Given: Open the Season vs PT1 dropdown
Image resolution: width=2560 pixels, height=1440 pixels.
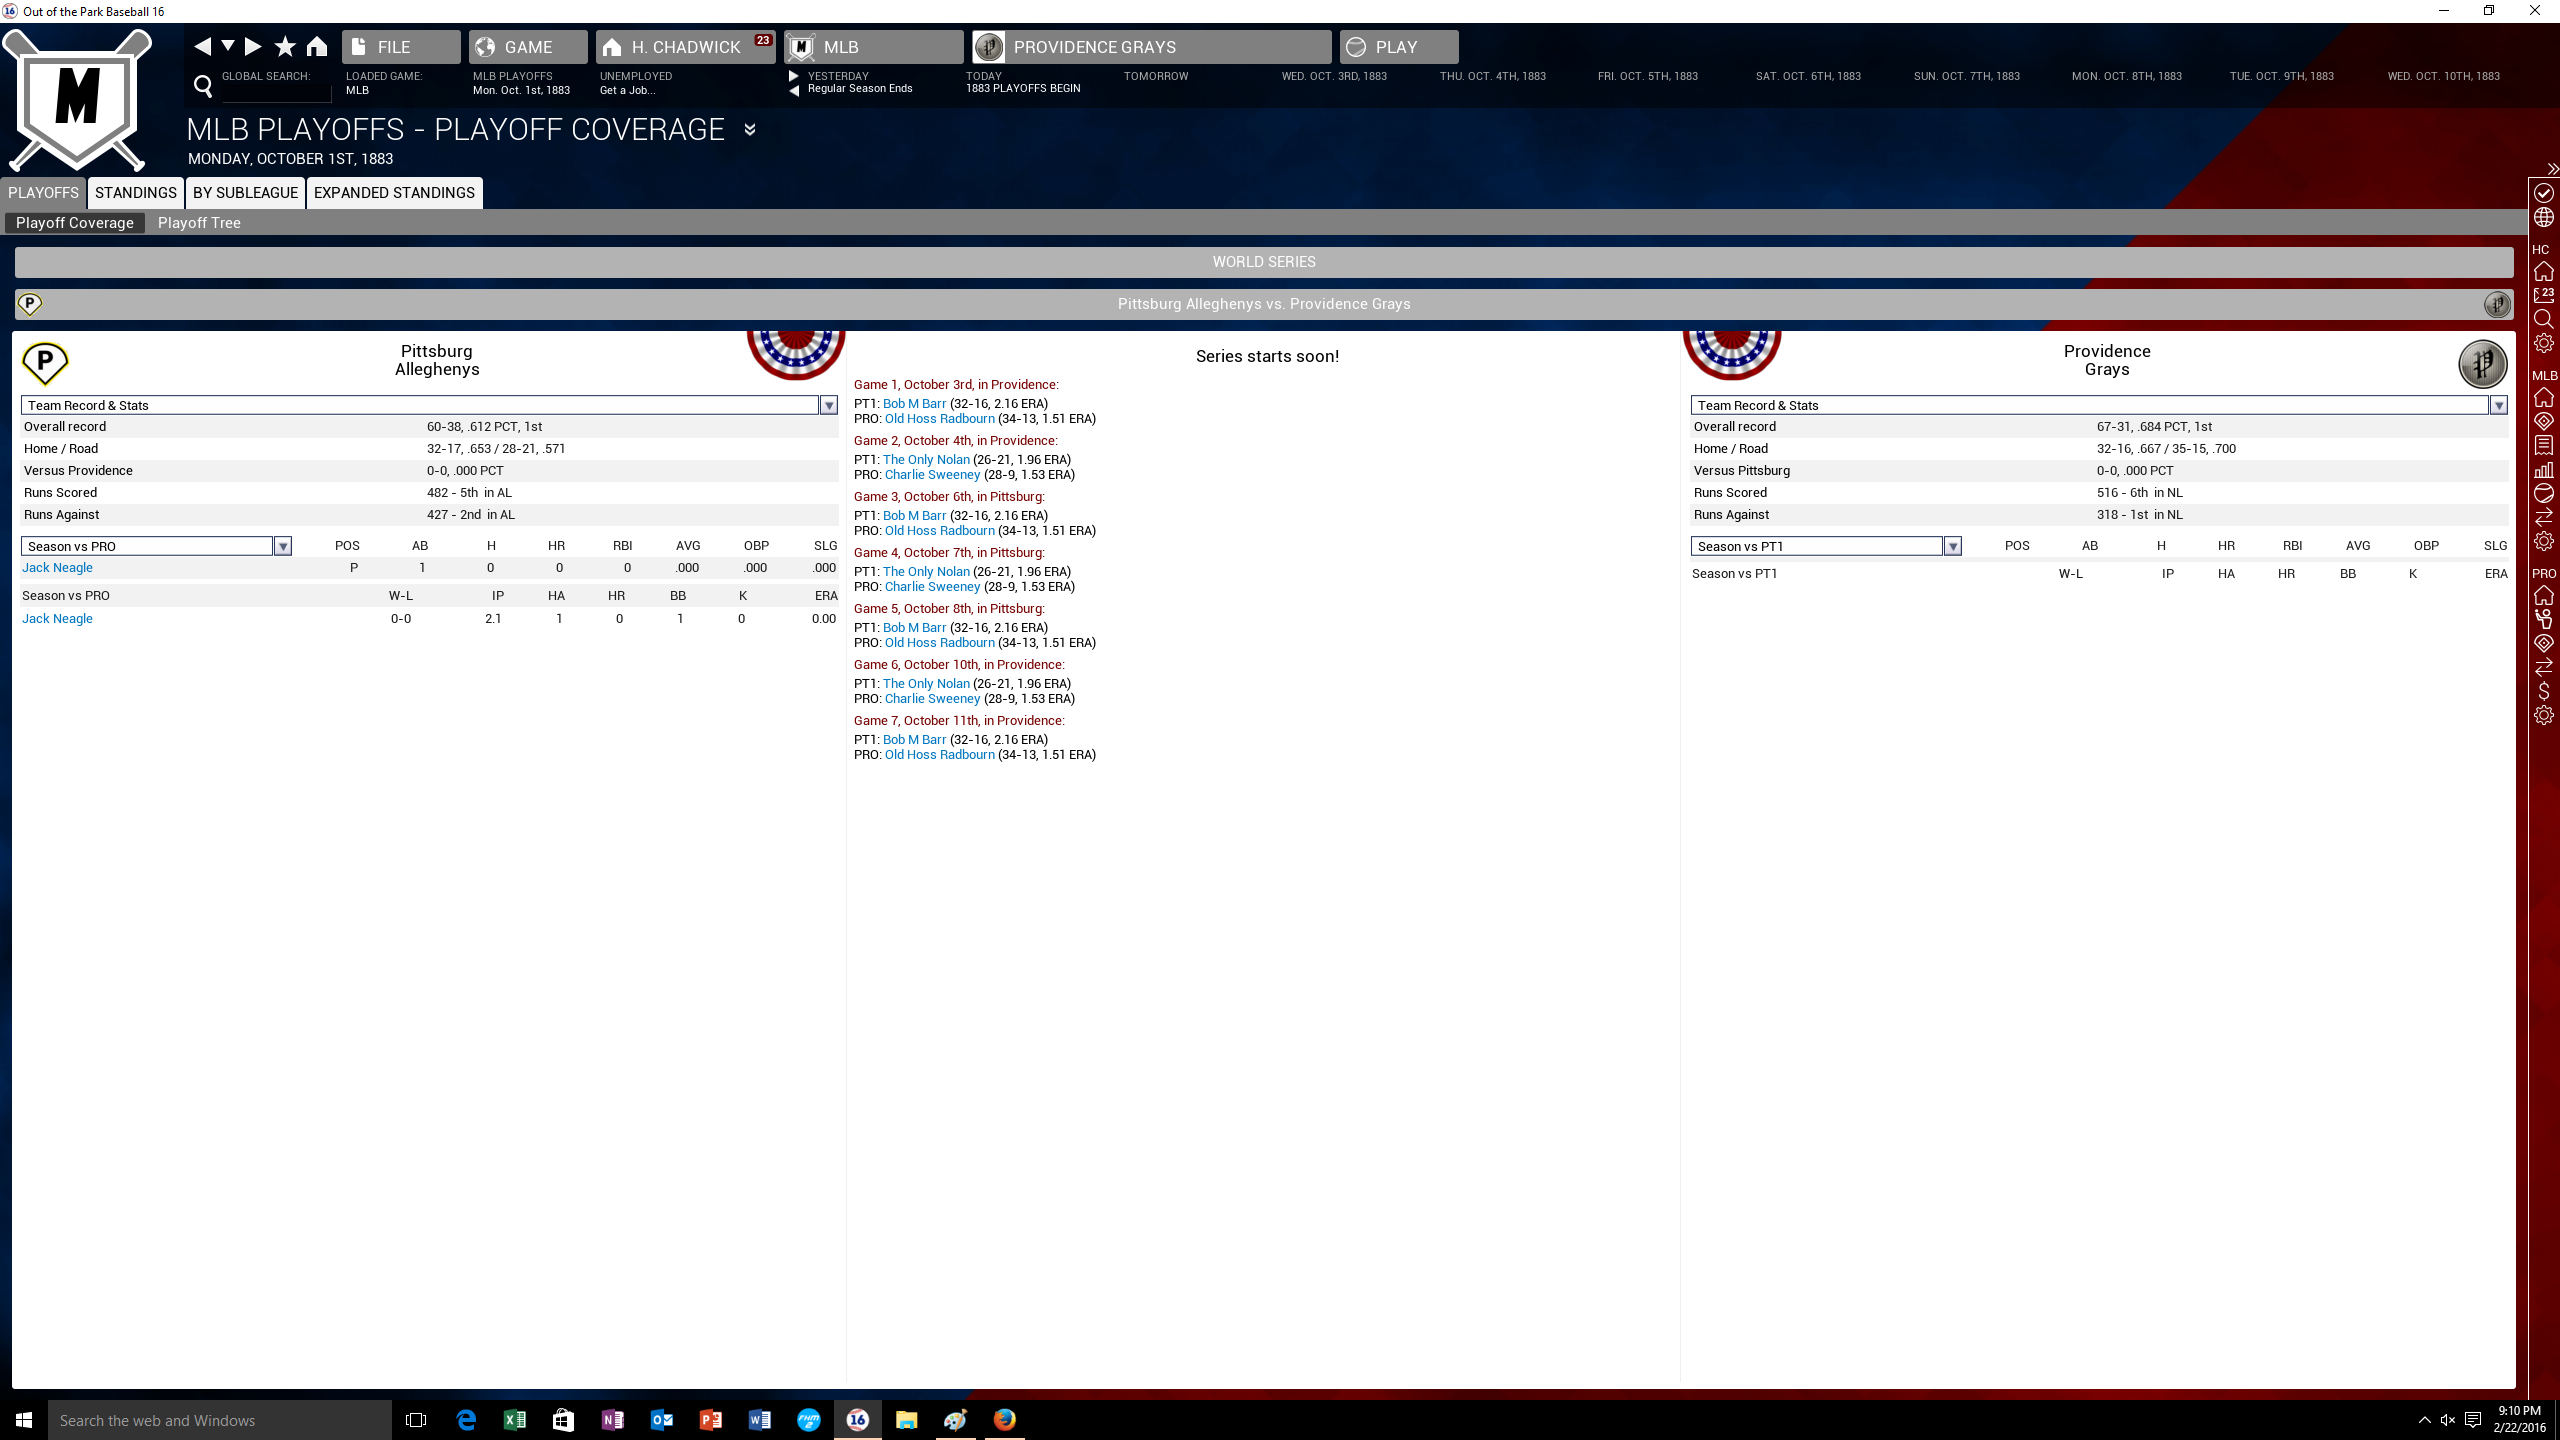Looking at the screenshot, I should pos(1952,546).
